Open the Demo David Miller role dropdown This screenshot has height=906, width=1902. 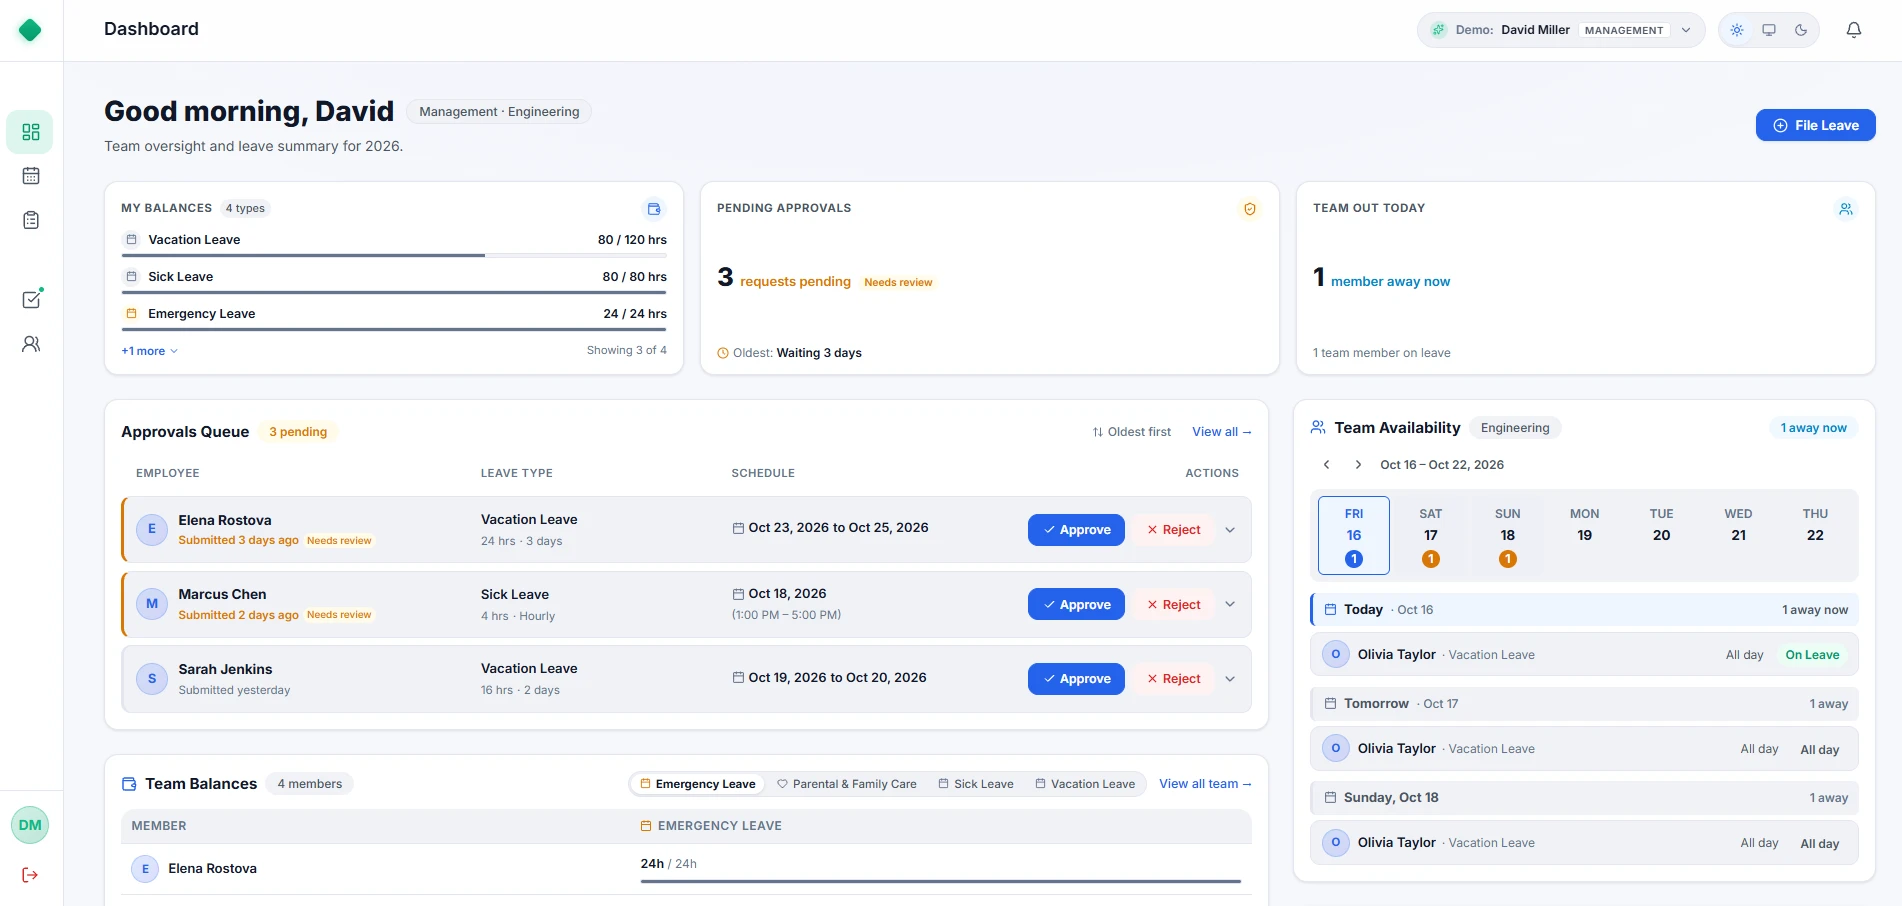click(1561, 30)
